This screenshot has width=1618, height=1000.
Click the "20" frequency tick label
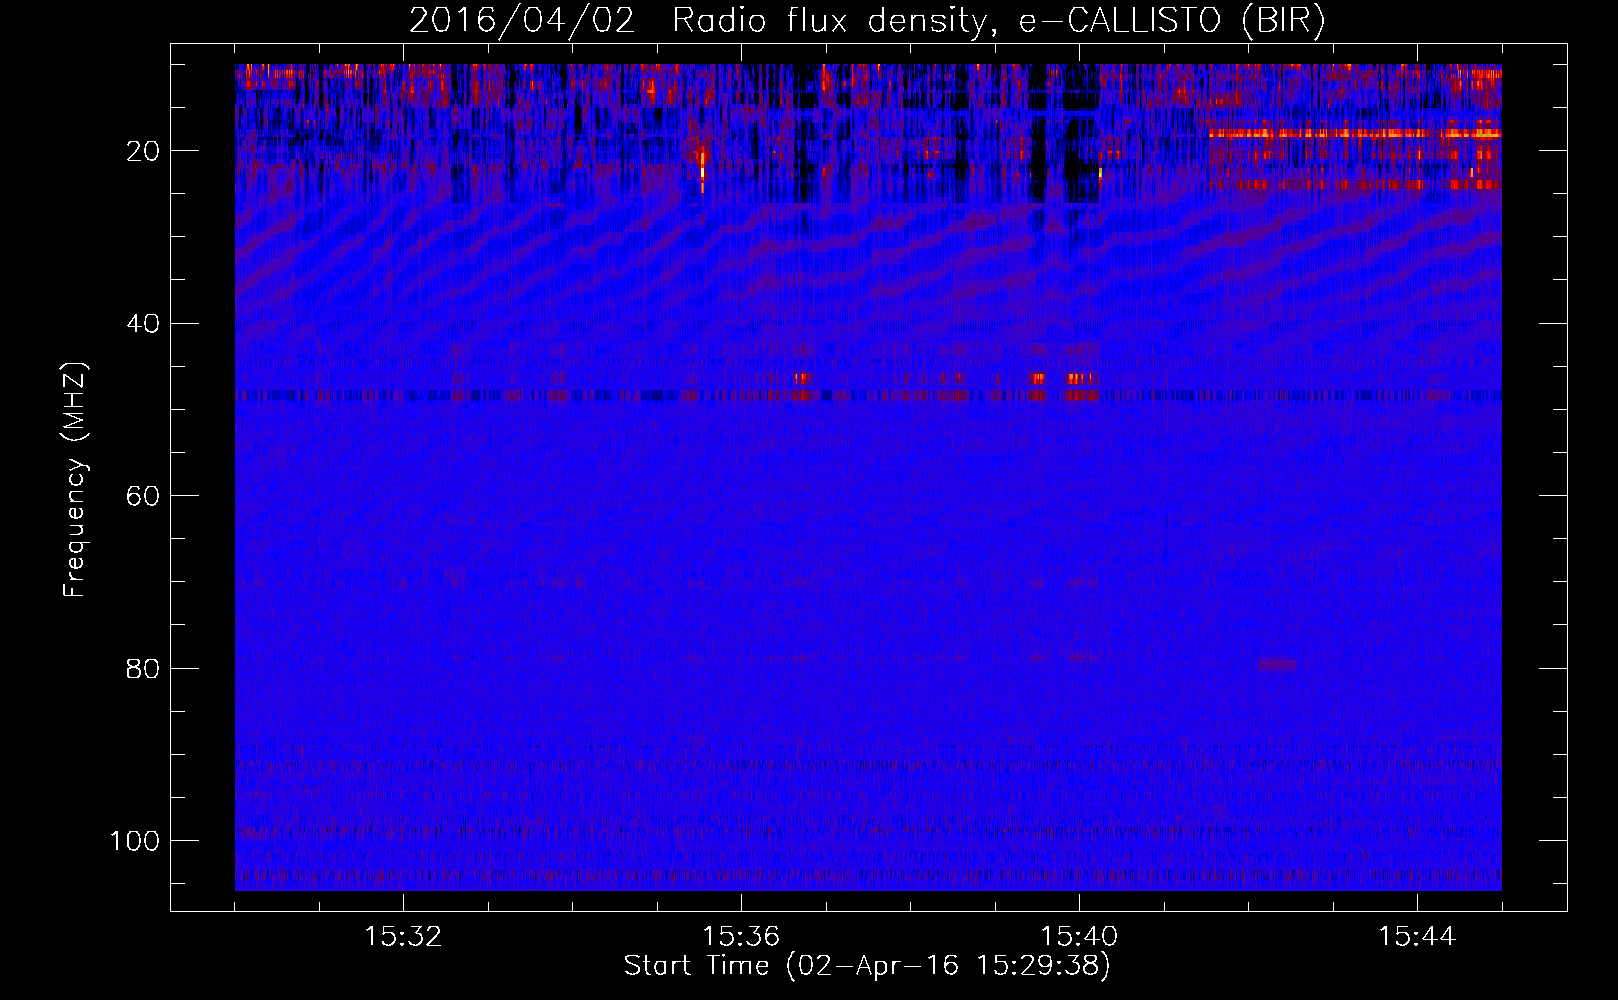click(143, 151)
